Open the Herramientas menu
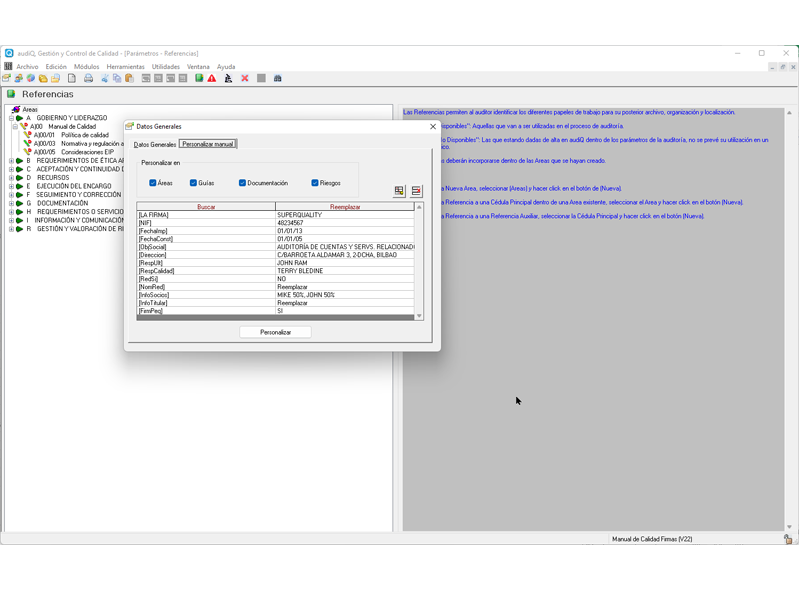This screenshot has height=600, width=800. click(126, 67)
